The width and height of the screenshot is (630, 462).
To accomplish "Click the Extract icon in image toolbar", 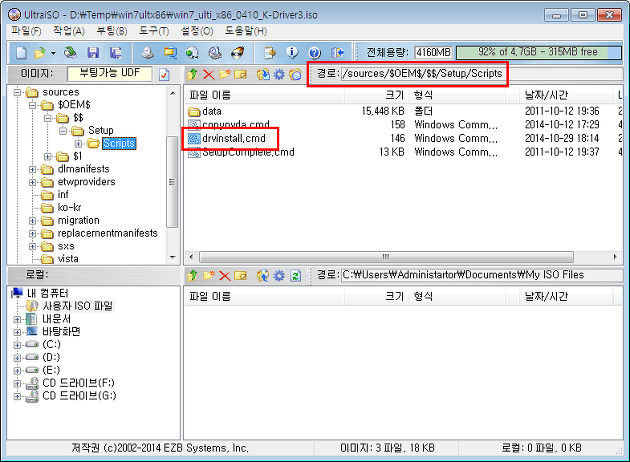I will (x=263, y=74).
